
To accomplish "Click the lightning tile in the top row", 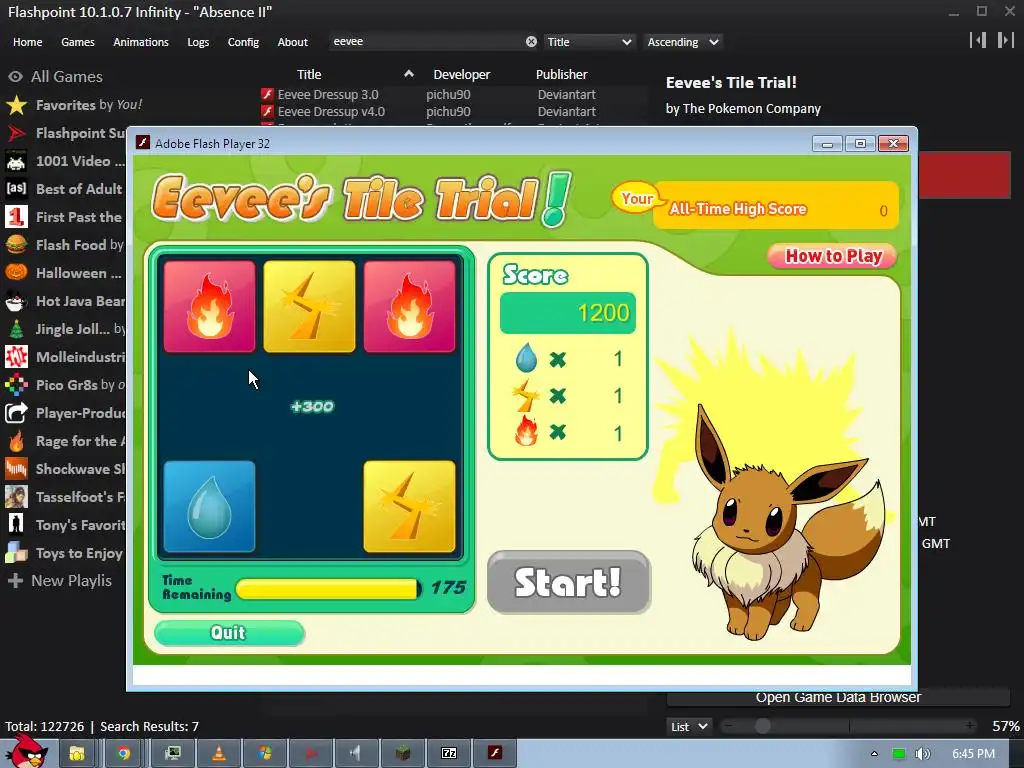I will (310, 306).
